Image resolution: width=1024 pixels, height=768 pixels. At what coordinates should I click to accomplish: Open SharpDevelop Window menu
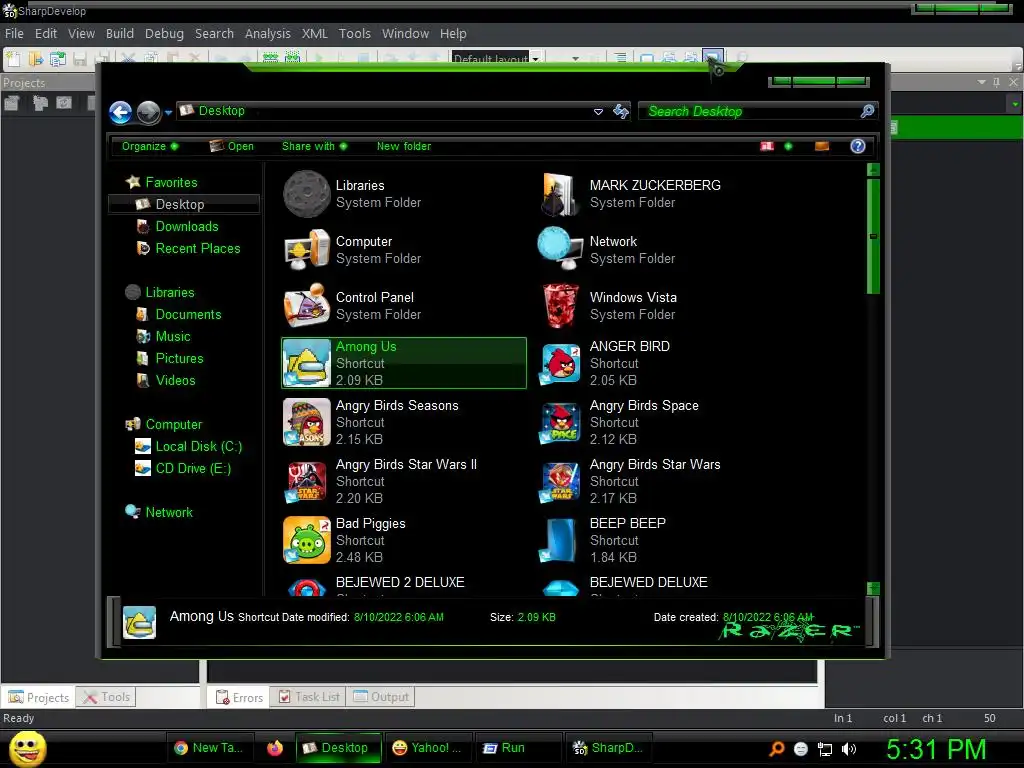tap(406, 33)
